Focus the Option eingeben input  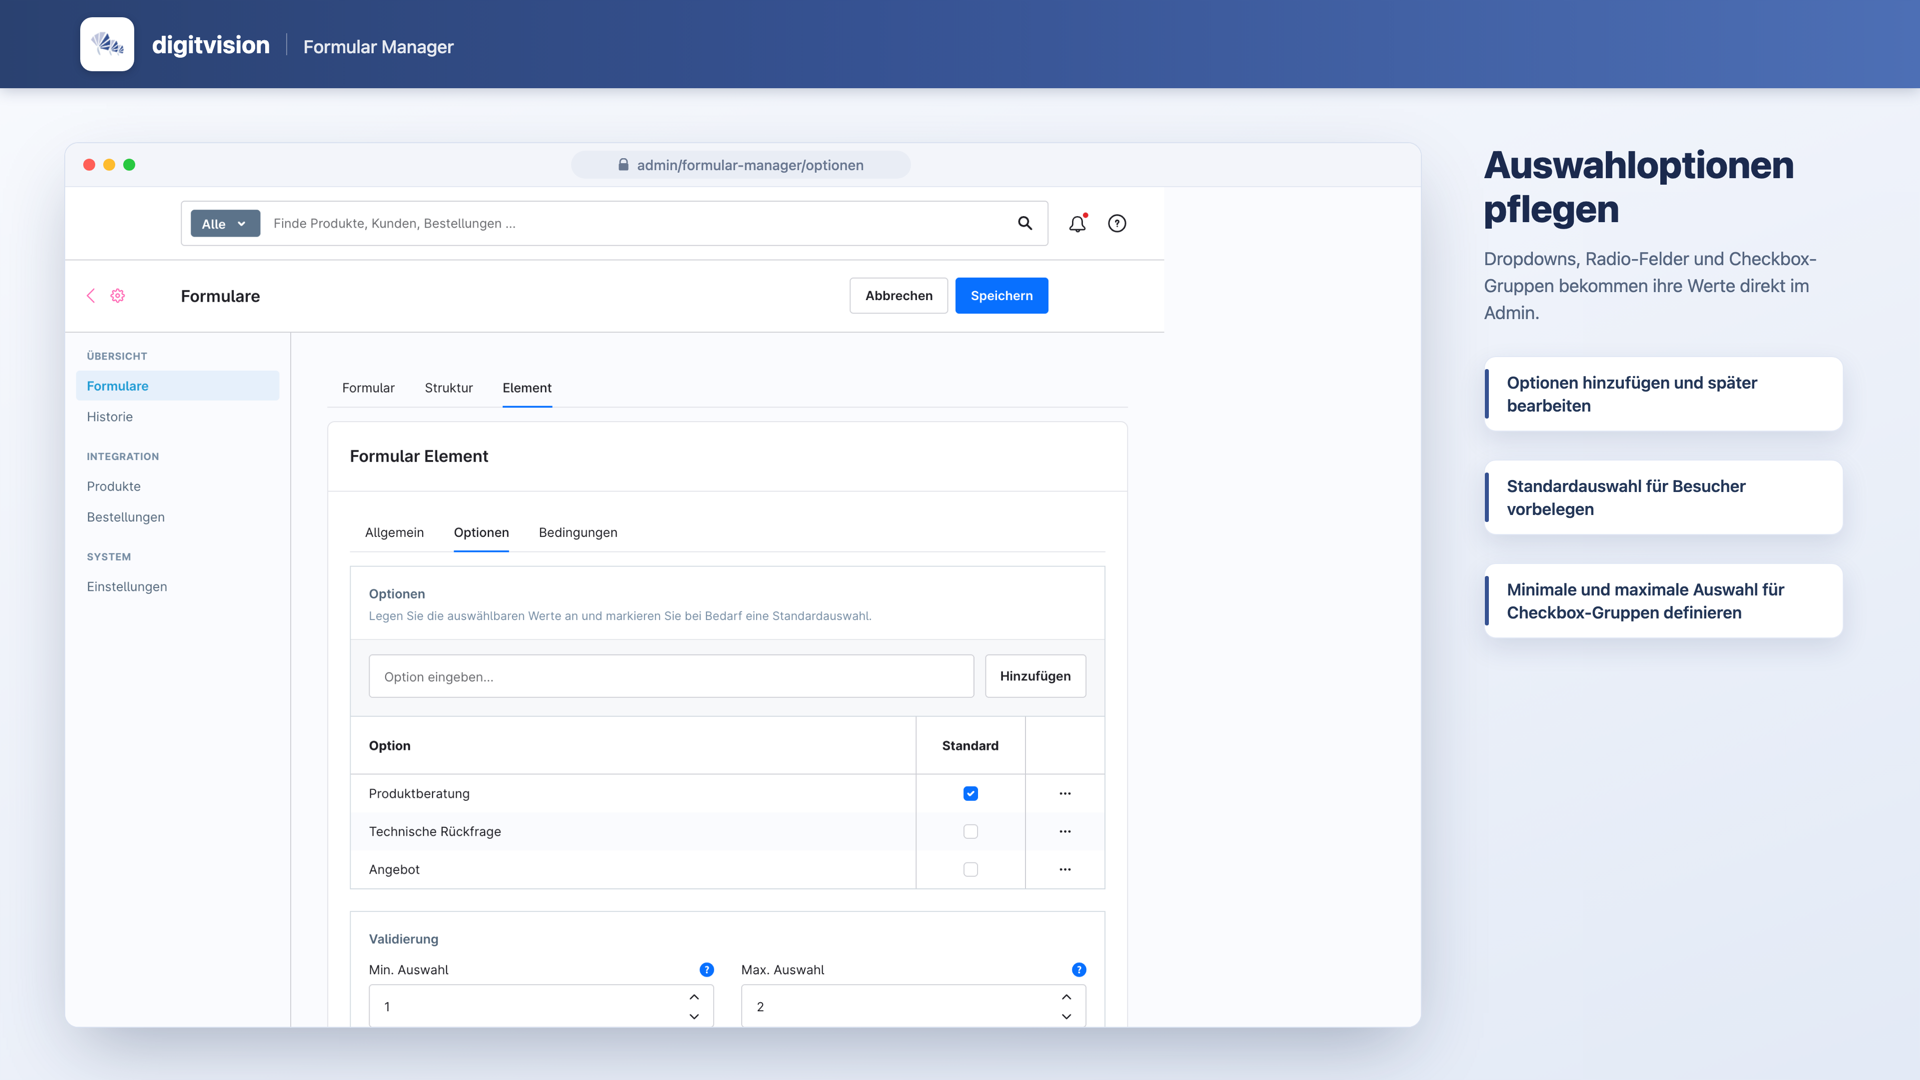(671, 676)
